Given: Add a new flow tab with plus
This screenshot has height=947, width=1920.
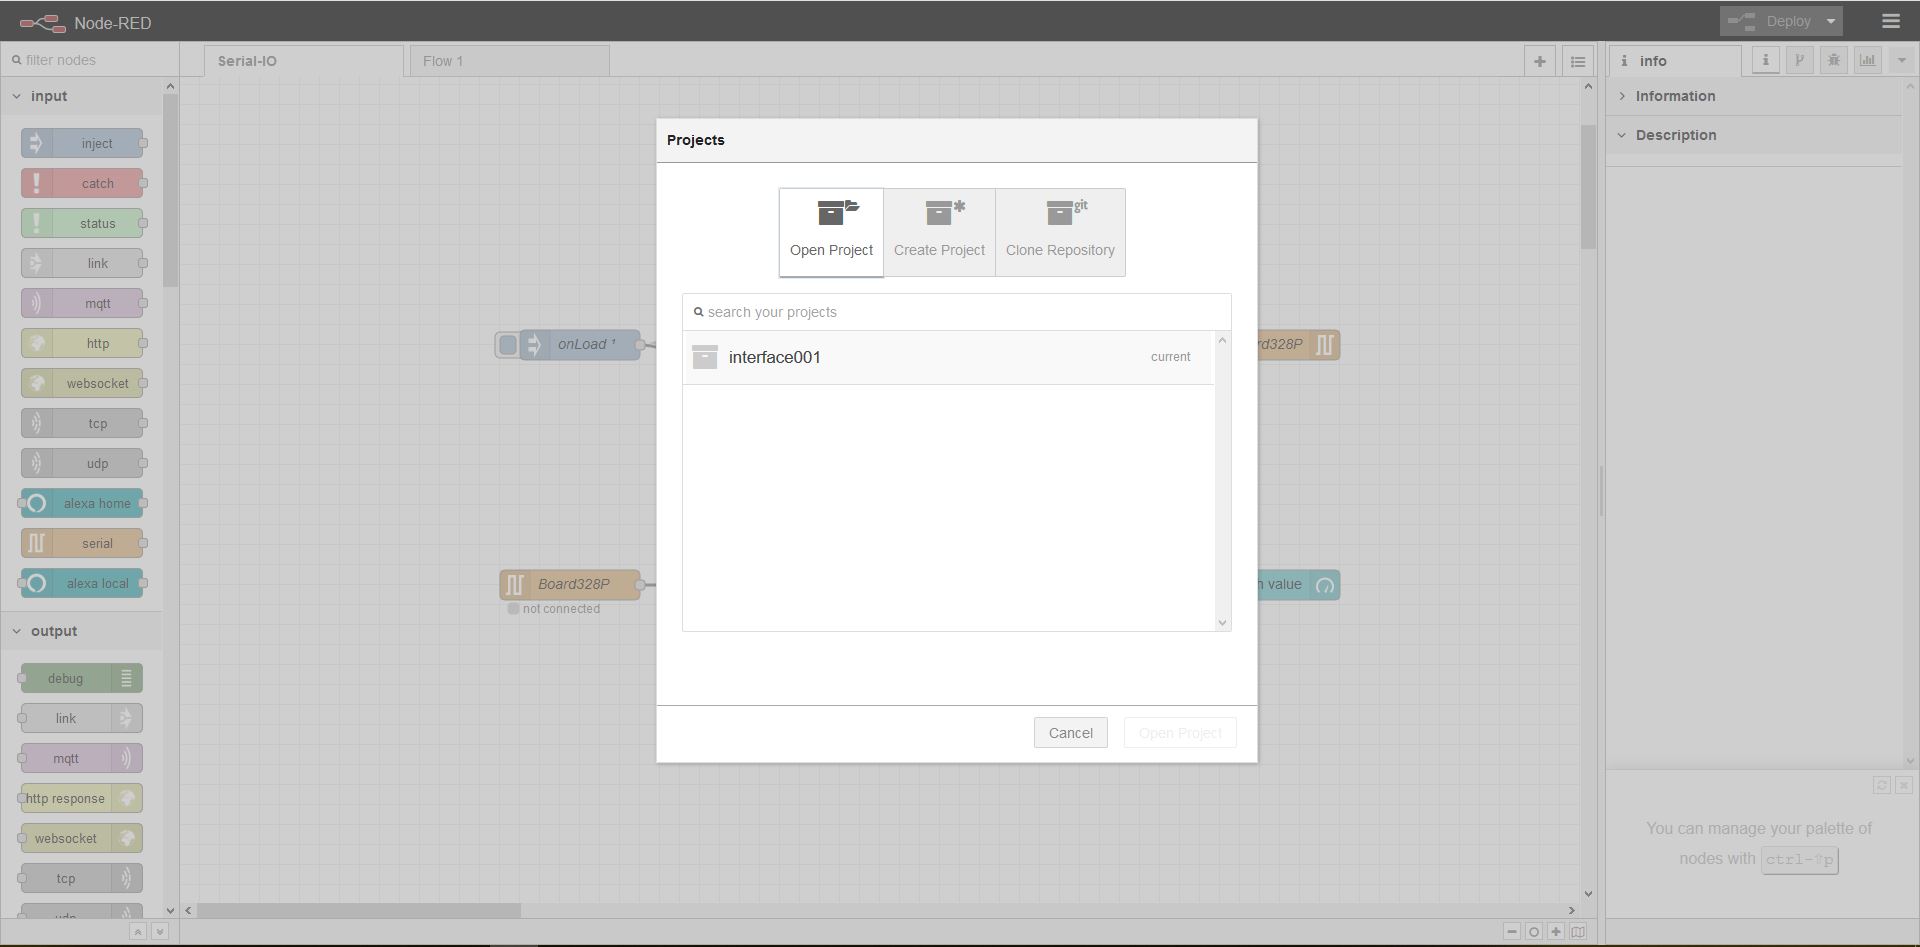Looking at the screenshot, I should 1539,61.
